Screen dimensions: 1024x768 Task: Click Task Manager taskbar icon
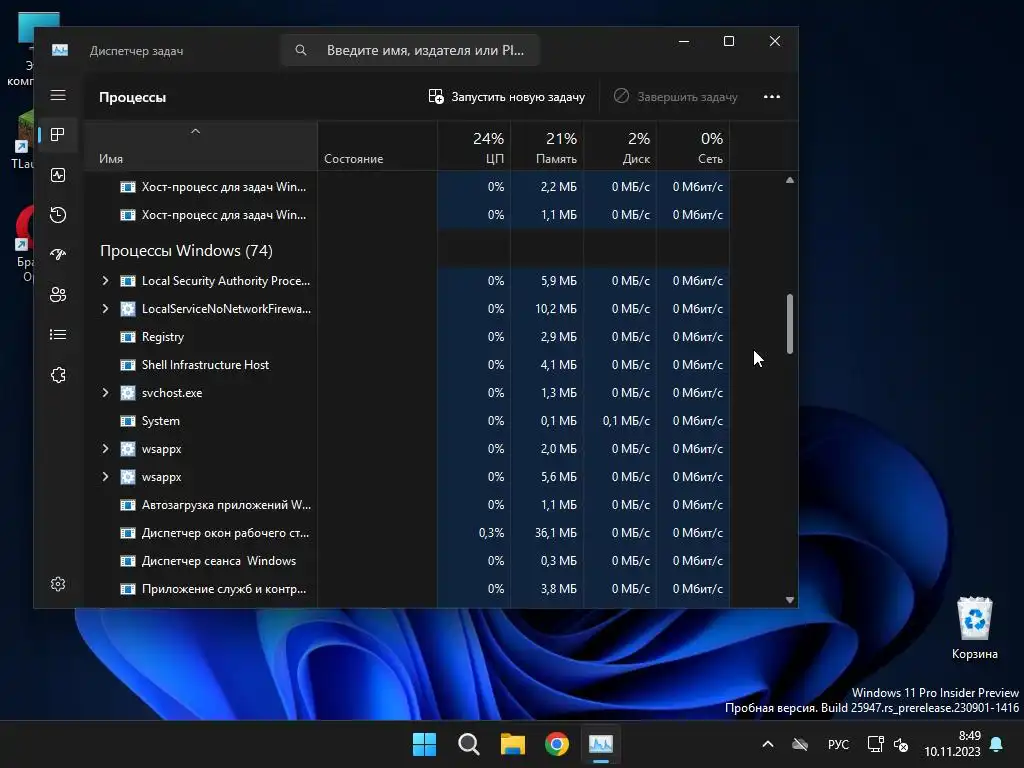point(601,744)
